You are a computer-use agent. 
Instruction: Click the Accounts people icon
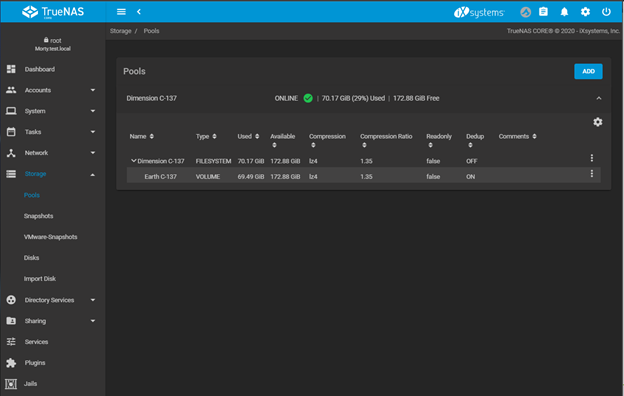pos(11,90)
